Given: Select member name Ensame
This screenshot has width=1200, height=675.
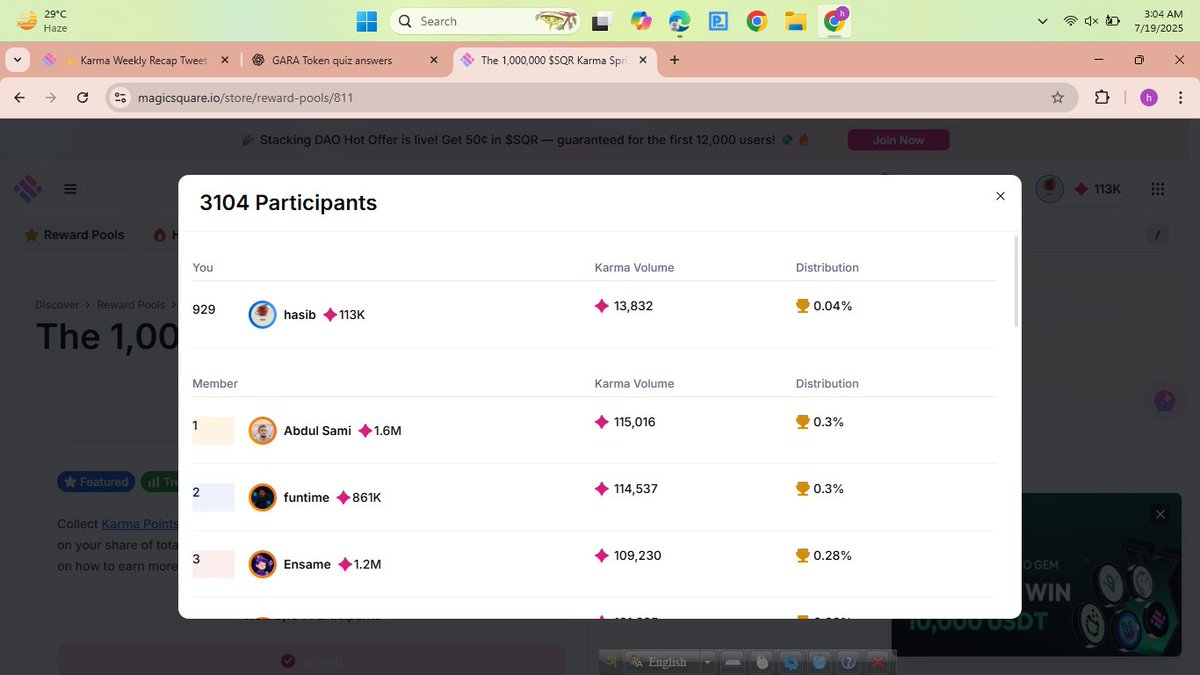Looking at the screenshot, I should [307, 564].
